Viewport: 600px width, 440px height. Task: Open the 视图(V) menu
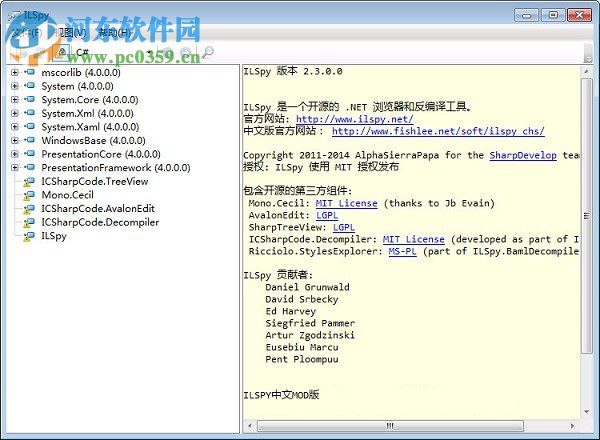70,33
